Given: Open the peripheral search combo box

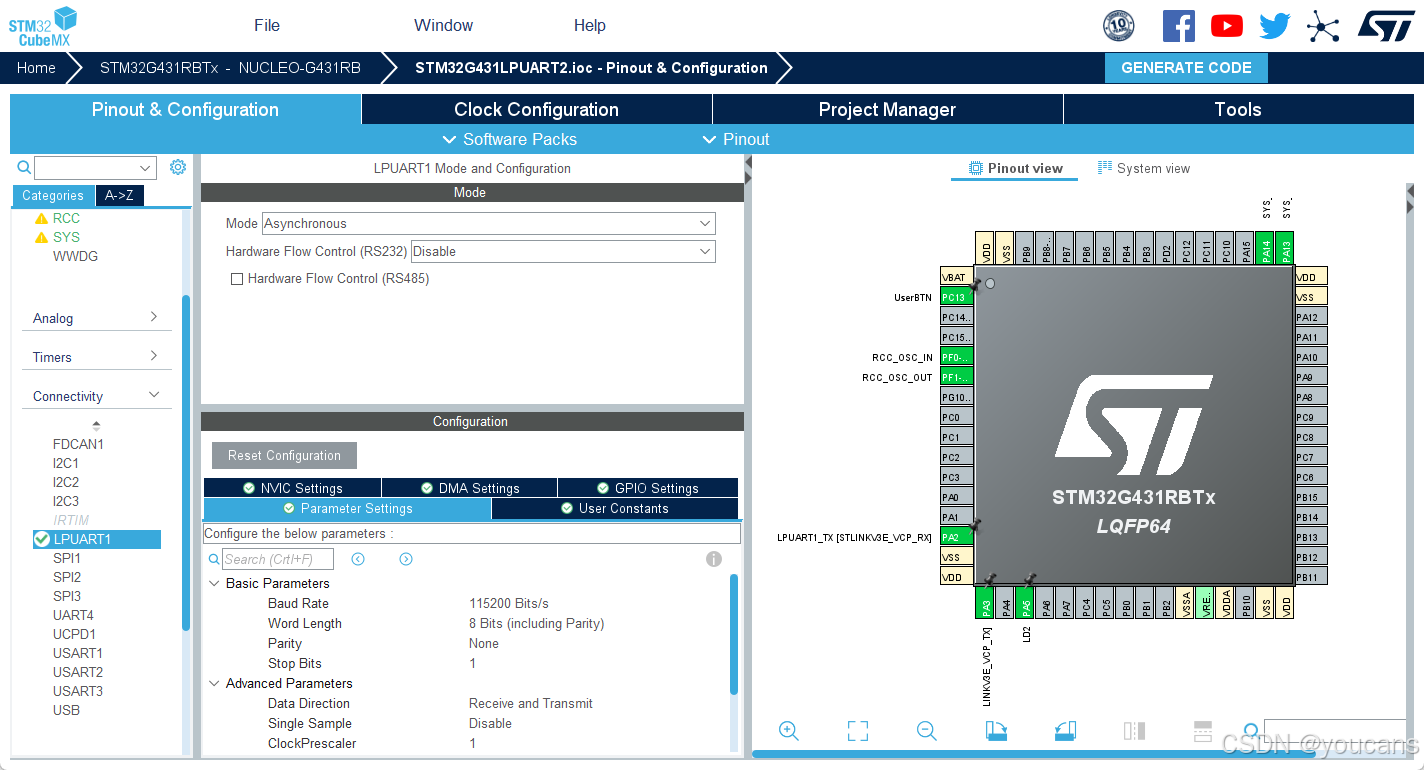Looking at the screenshot, I should (x=95, y=168).
